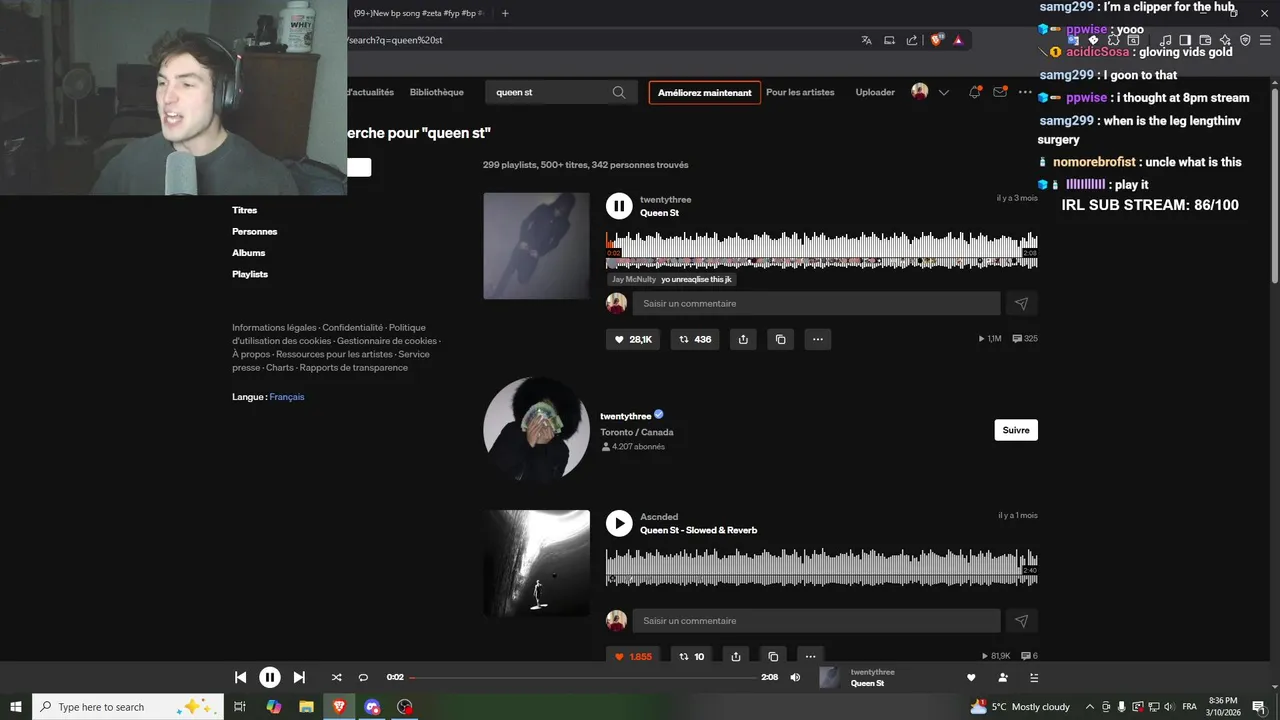Open the header three-dots more menu
The image size is (1280, 720).
(x=1025, y=92)
